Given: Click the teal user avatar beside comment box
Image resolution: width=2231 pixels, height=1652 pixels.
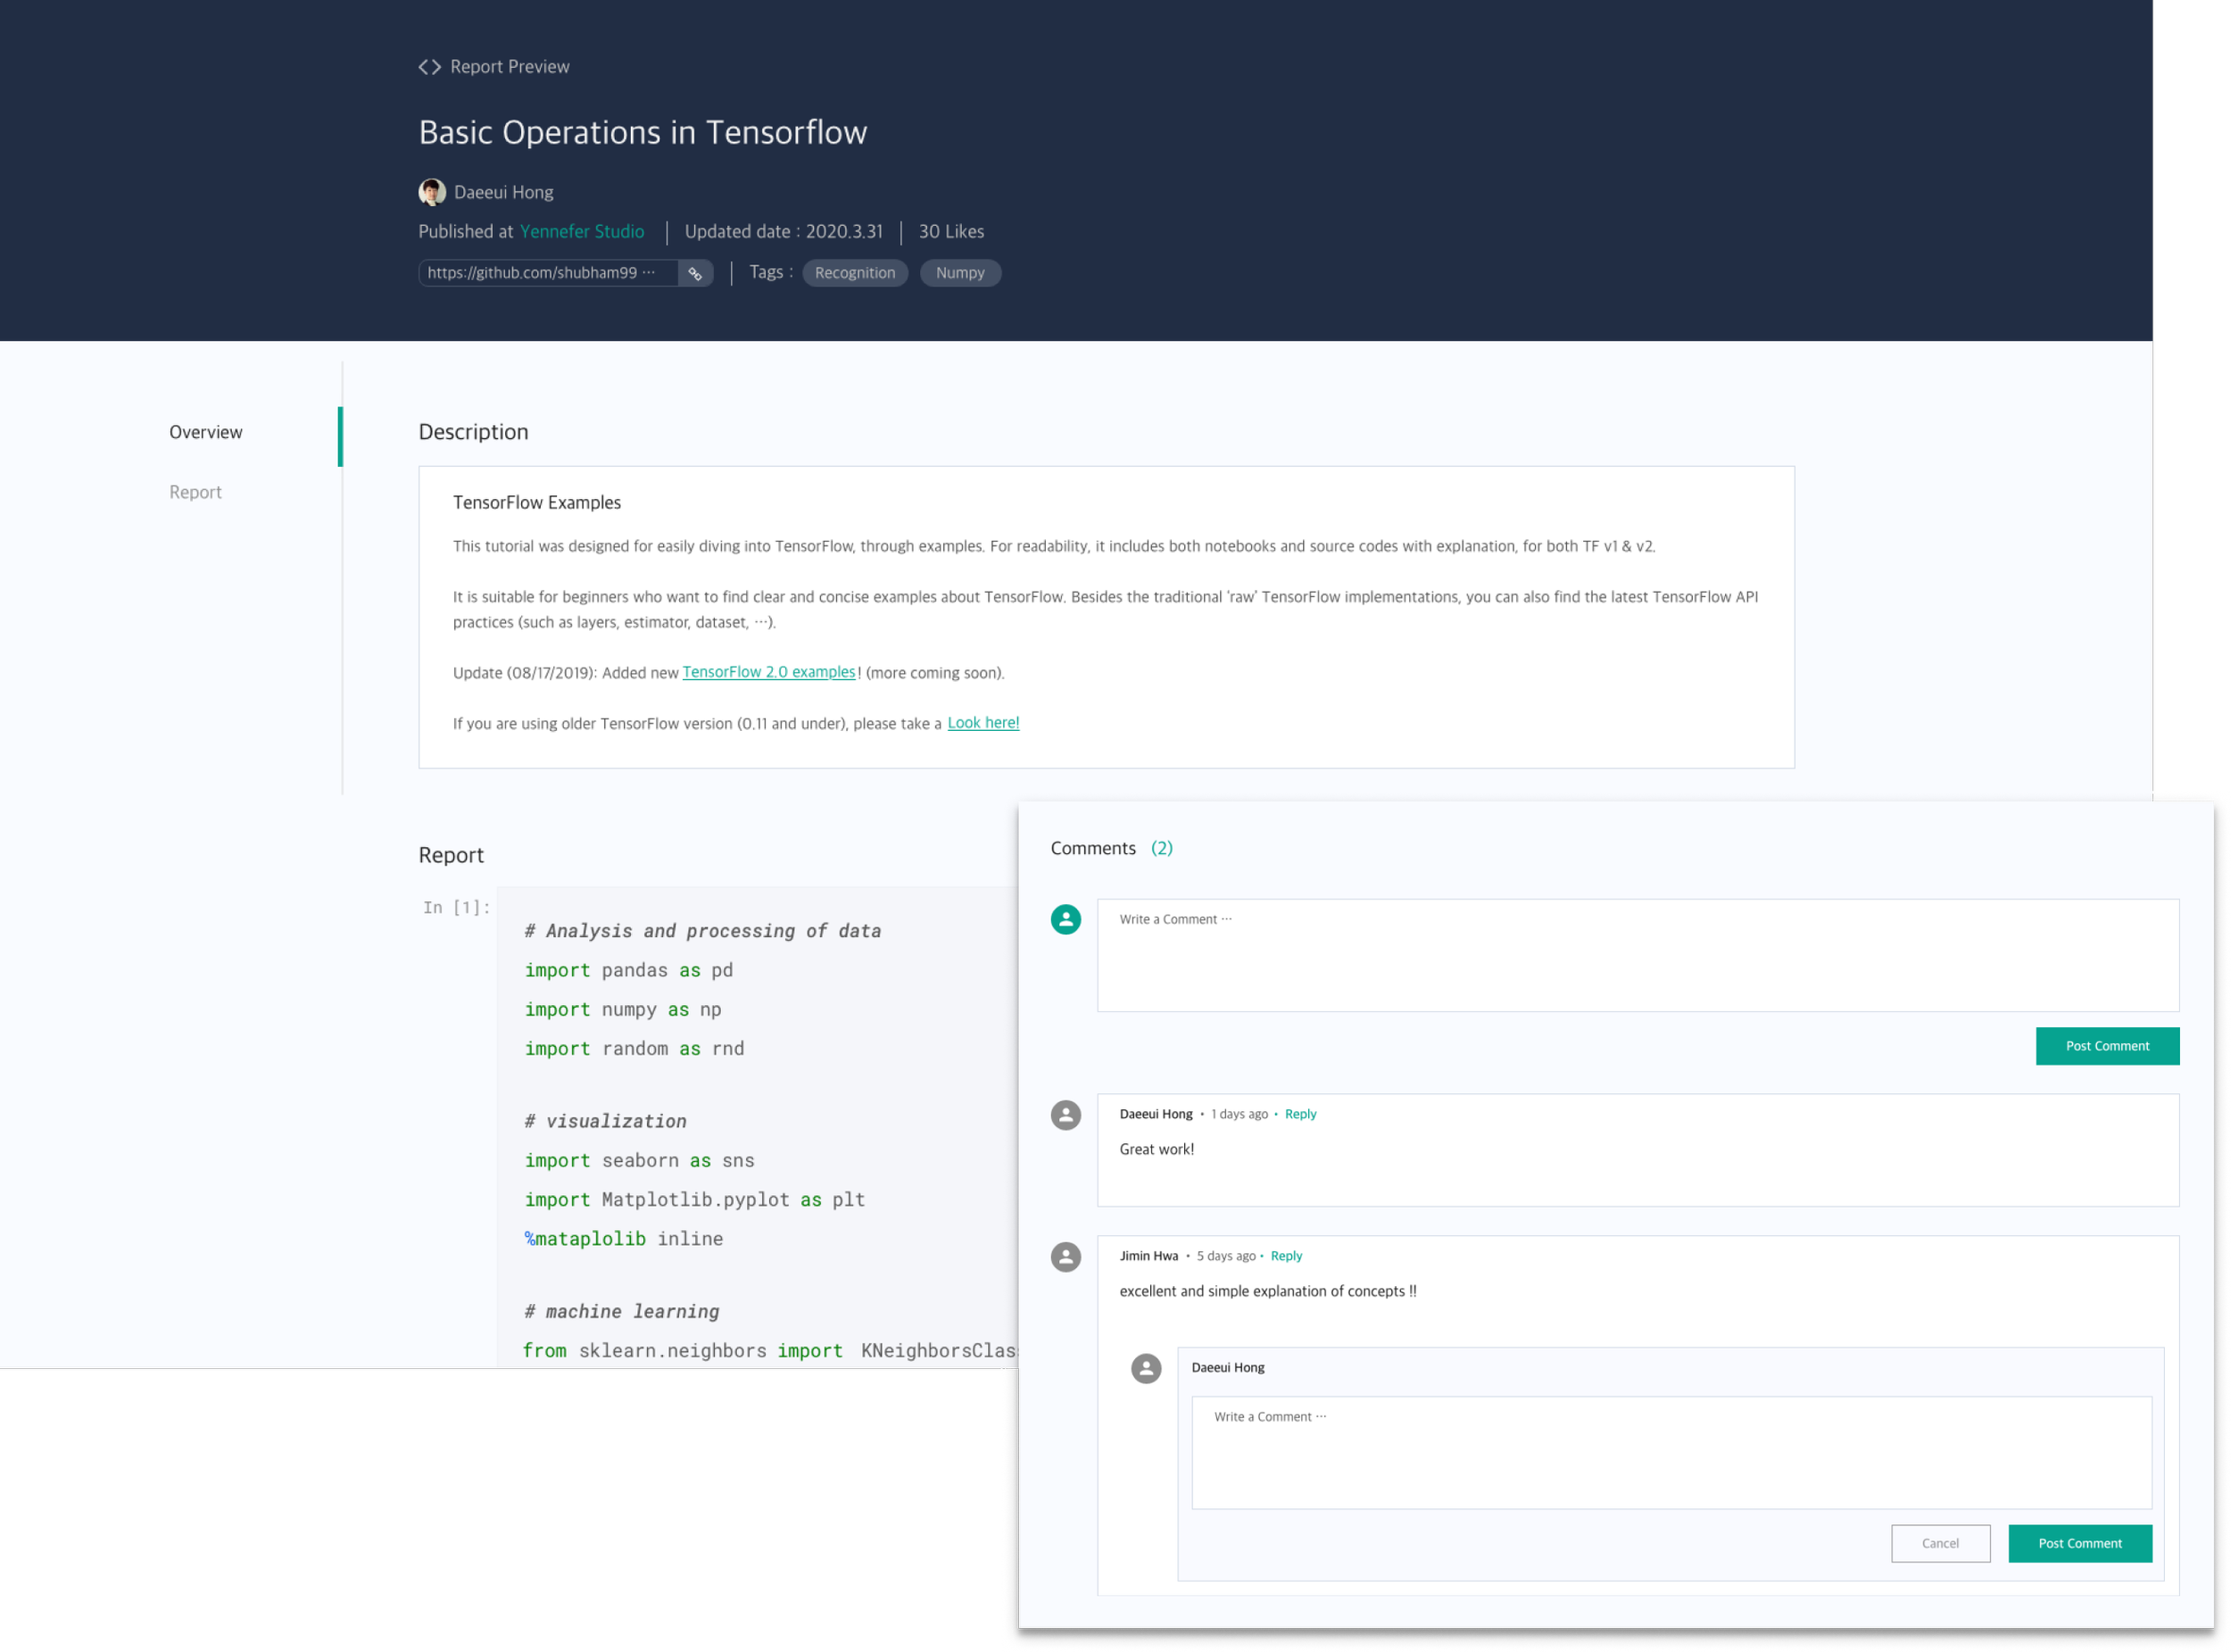Looking at the screenshot, I should 1065,919.
